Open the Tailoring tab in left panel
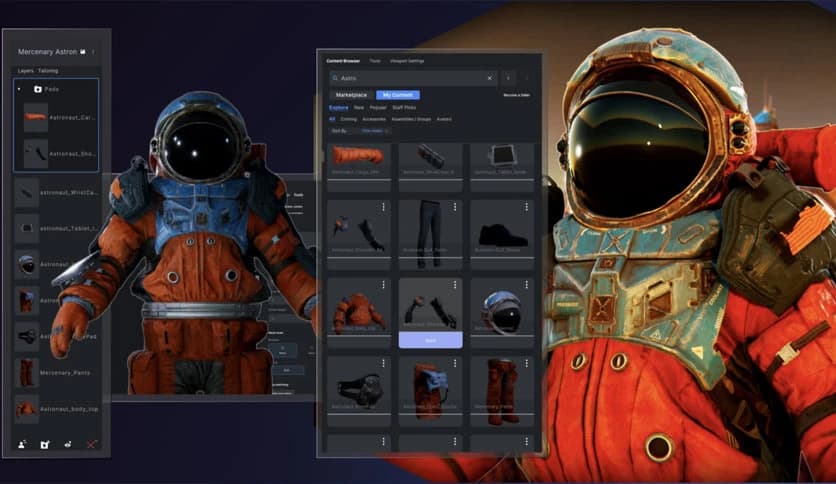This screenshot has width=836, height=484. [x=48, y=70]
